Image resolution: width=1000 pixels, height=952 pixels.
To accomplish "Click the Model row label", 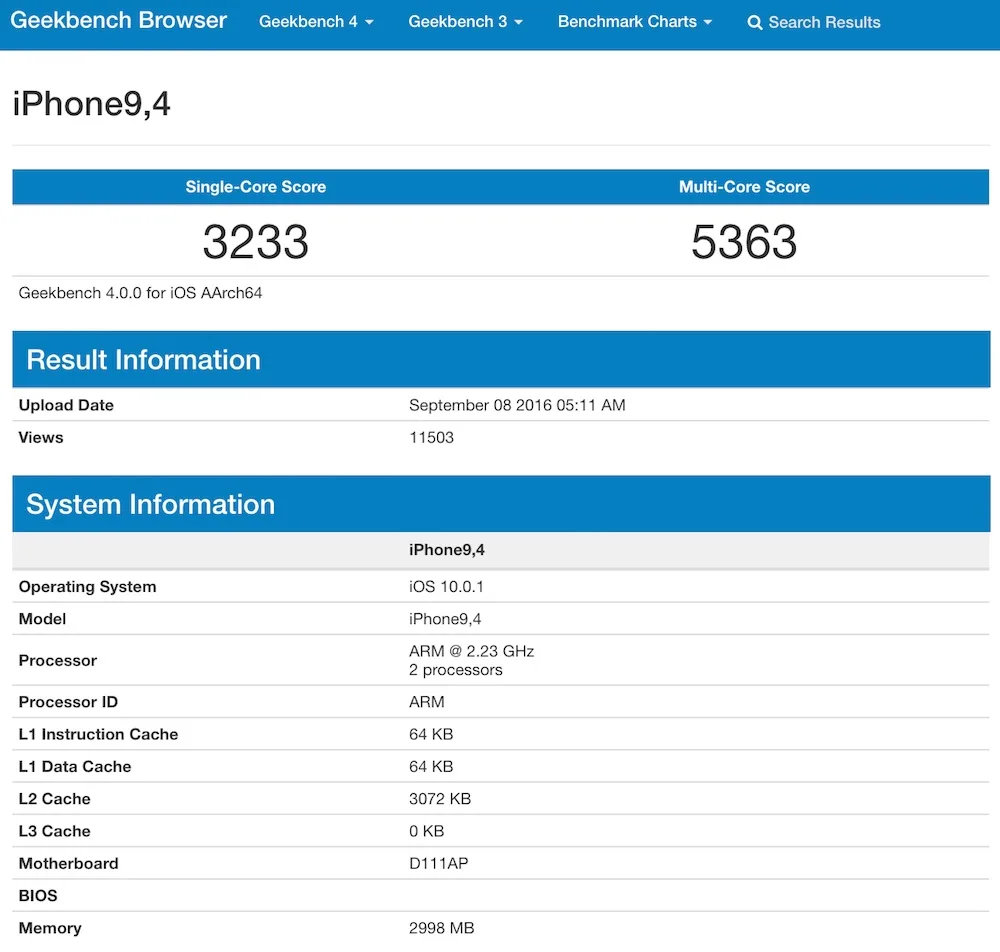I will [x=42, y=619].
